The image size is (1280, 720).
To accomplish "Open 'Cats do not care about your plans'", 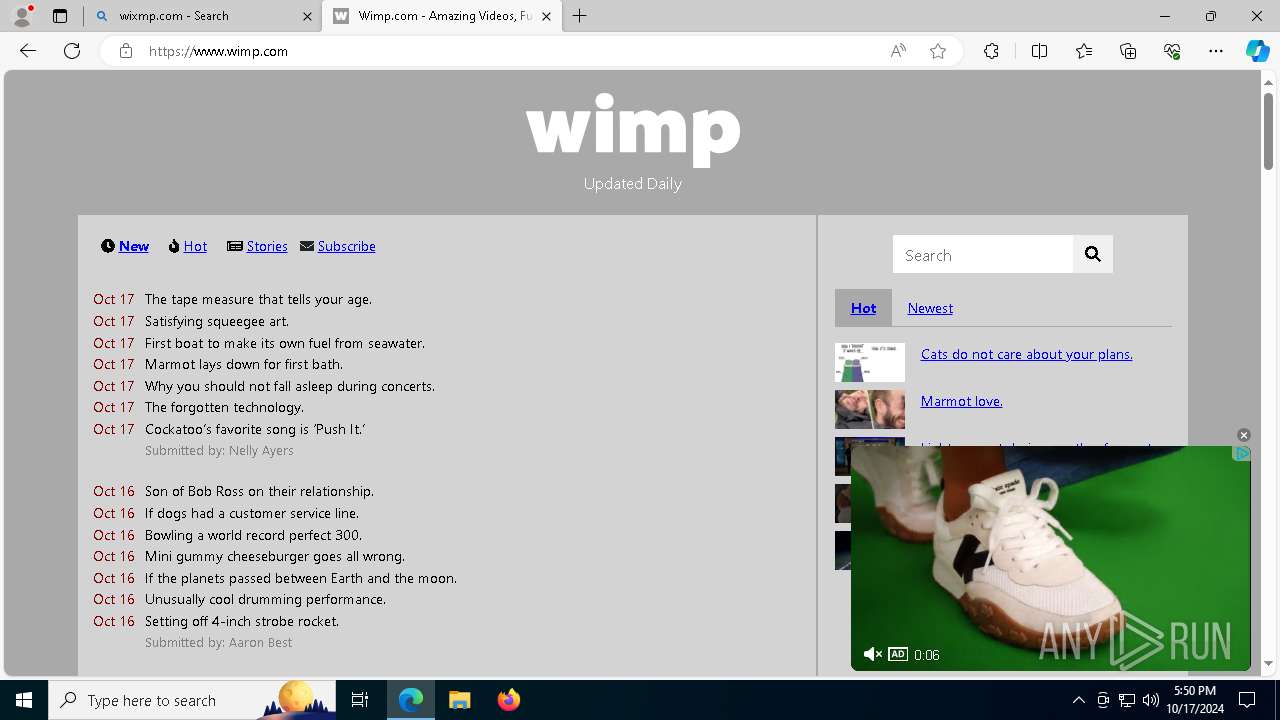I will pyautogui.click(x=1026, y=354).
